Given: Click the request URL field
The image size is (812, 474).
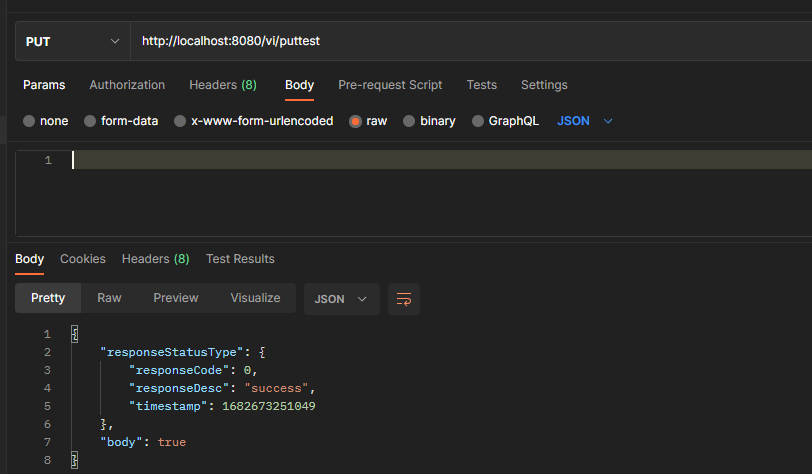Looking at the screenshot, I should click(471, 41).
